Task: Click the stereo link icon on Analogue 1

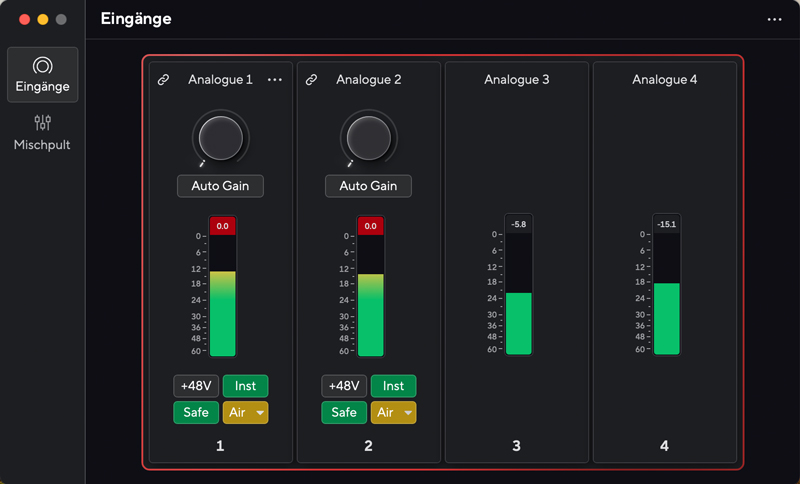Action: tap(163, 80)
